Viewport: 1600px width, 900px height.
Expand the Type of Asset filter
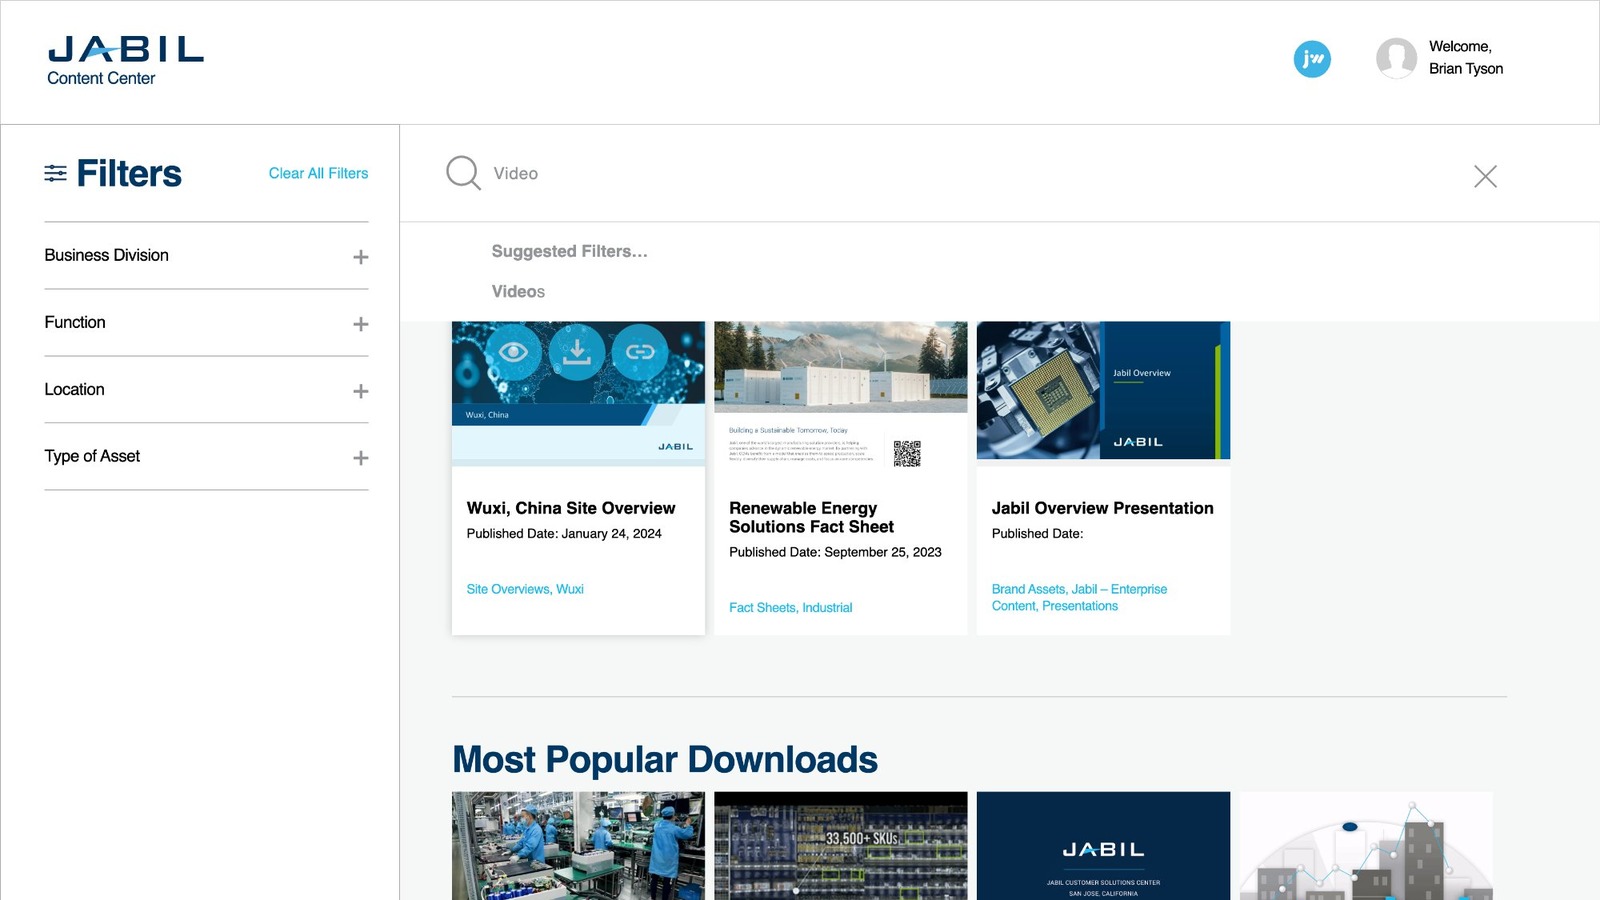click(x=360, y=457)
